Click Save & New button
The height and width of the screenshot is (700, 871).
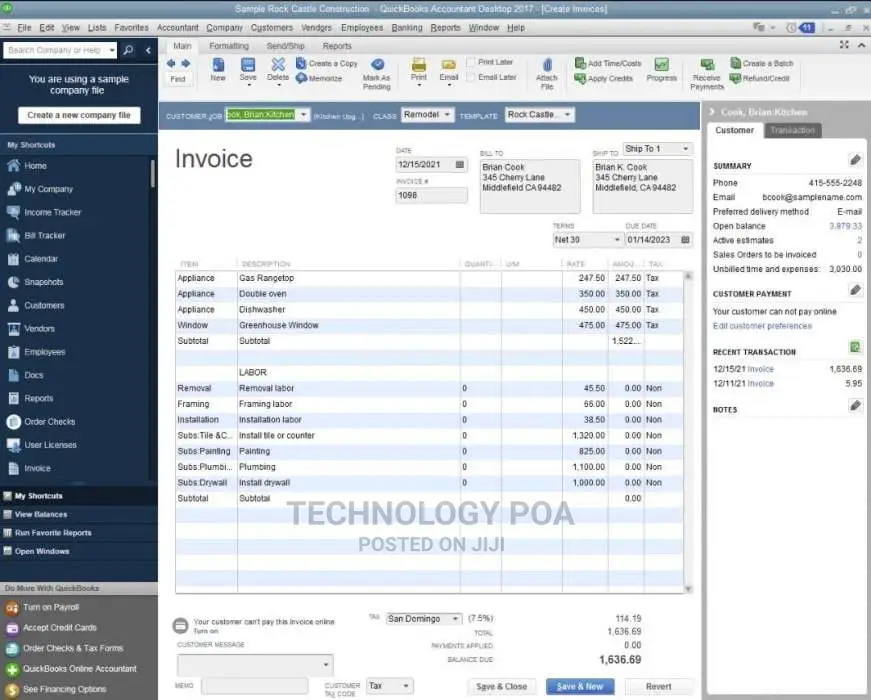(580, 687)
